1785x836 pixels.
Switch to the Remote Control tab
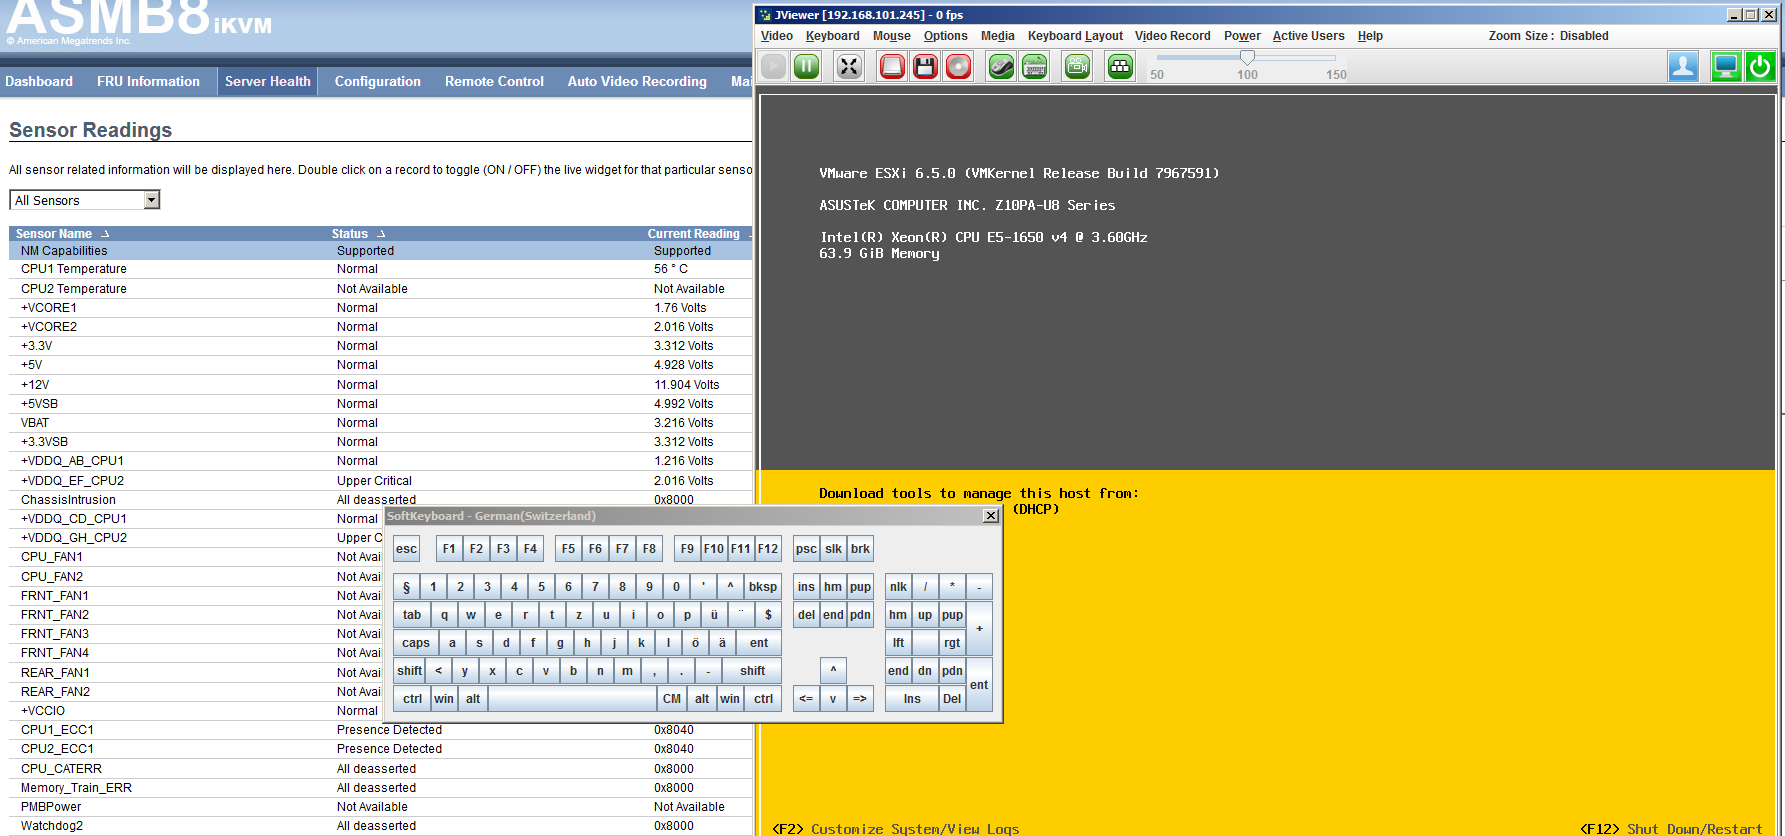click(x=494, y=82)
